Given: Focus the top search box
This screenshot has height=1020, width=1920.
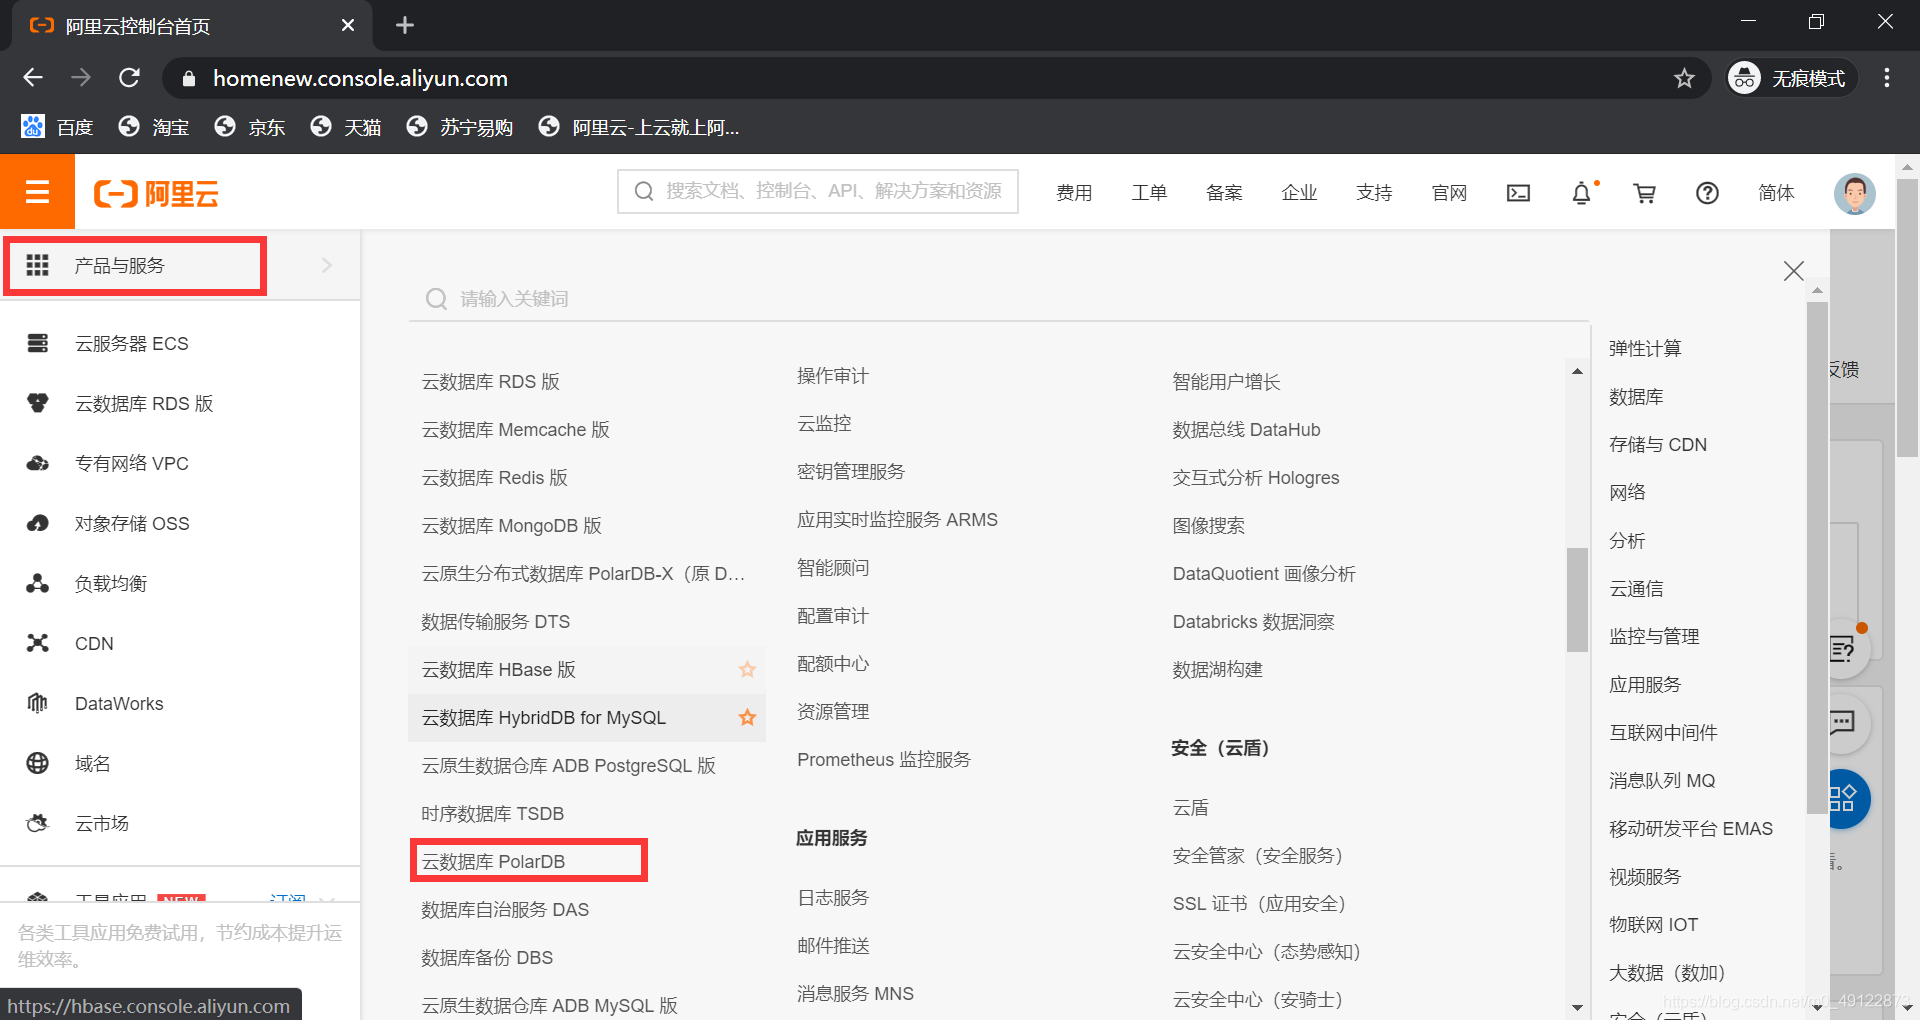Looking at the screenshot, I should click(x=818, y=191).
